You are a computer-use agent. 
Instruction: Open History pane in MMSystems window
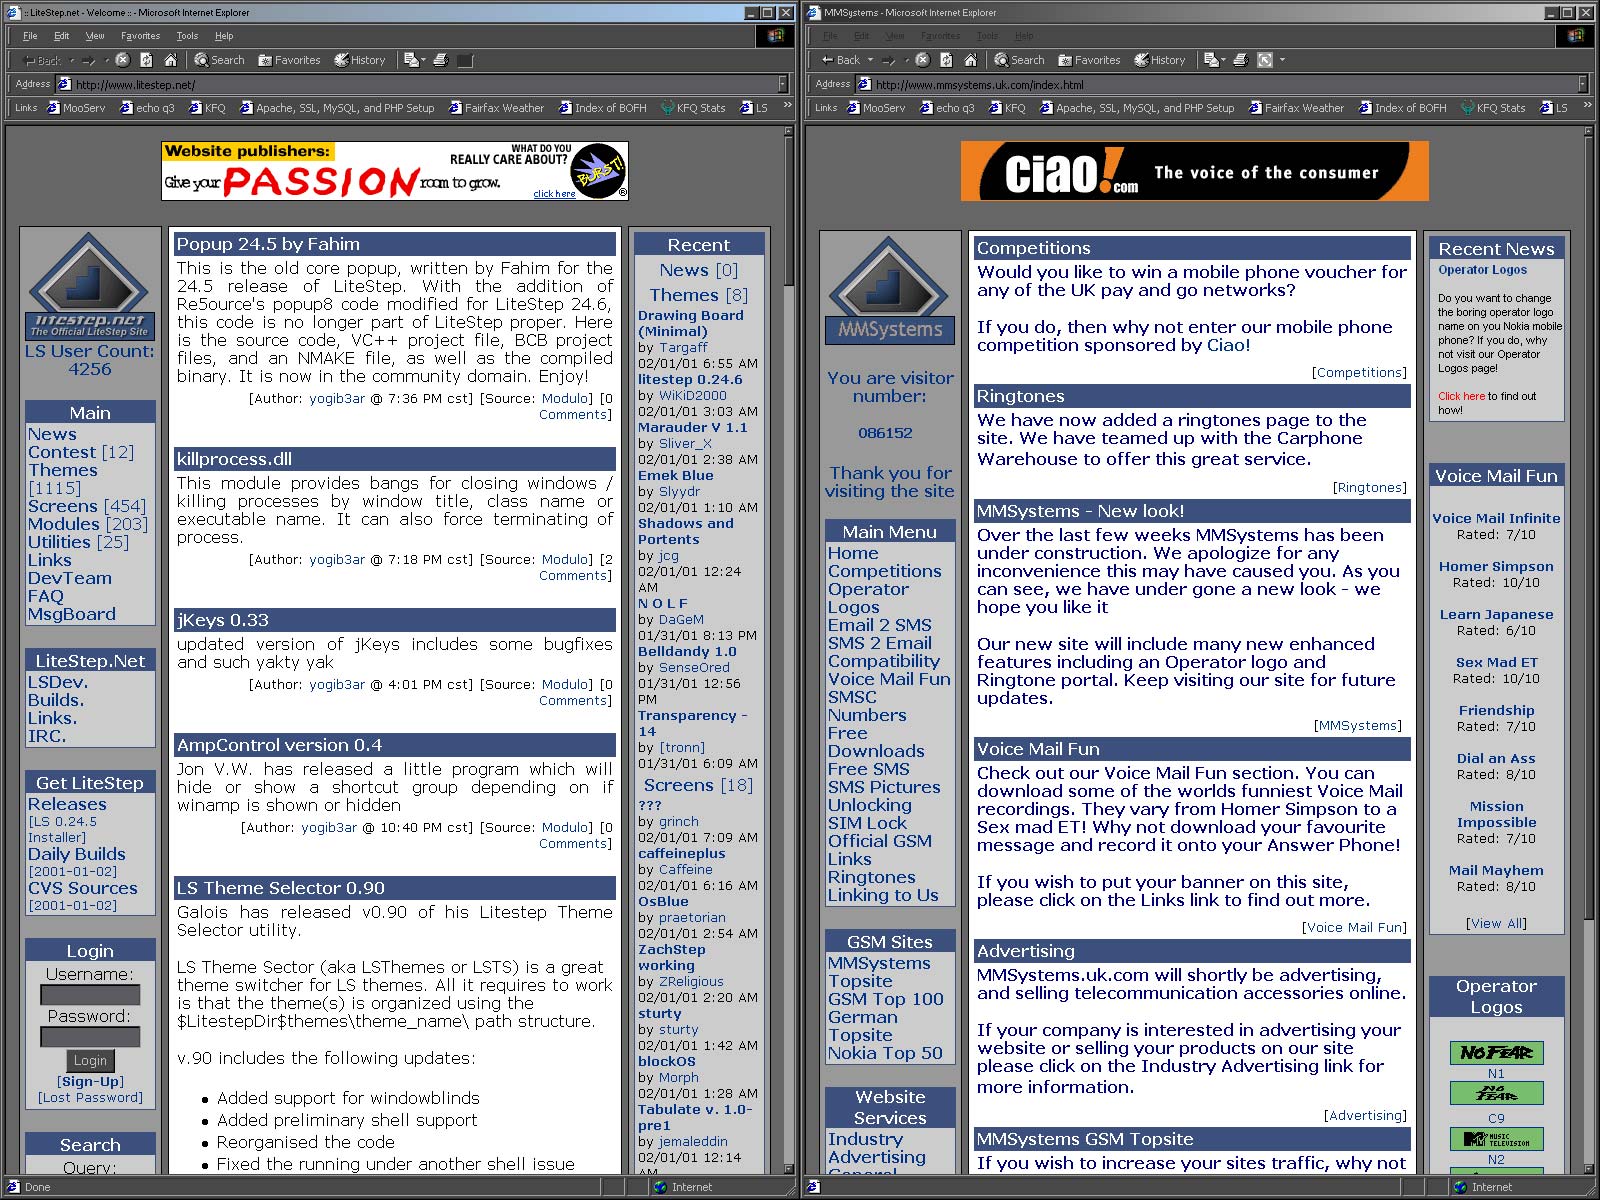click(1159, 60)
